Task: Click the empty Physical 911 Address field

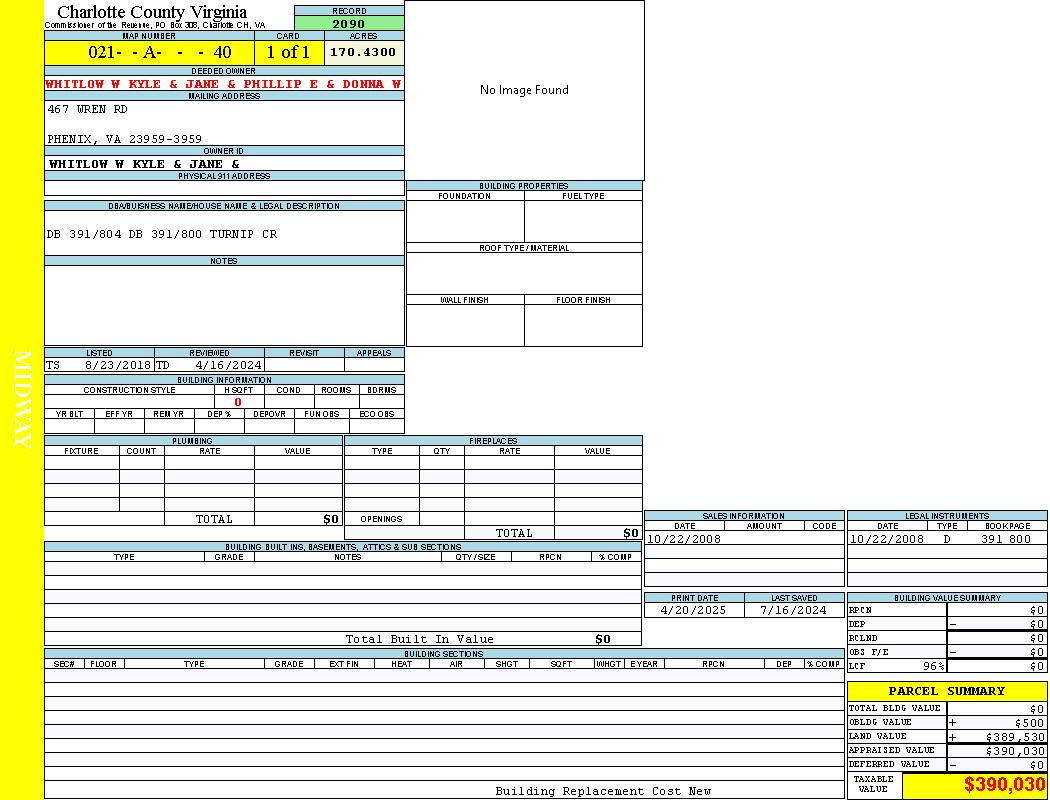Action: point(224,188)
